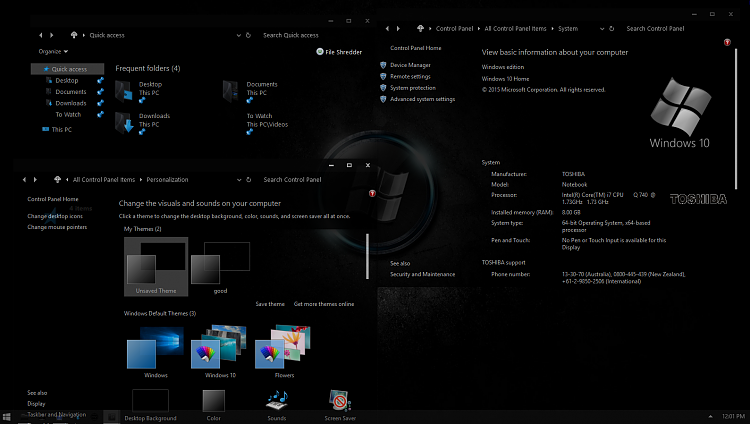The height and width of the screenshot is (424, 750).
Task: Open the Windows Start button
Action: pyautogui.click(x=7, y=417)
